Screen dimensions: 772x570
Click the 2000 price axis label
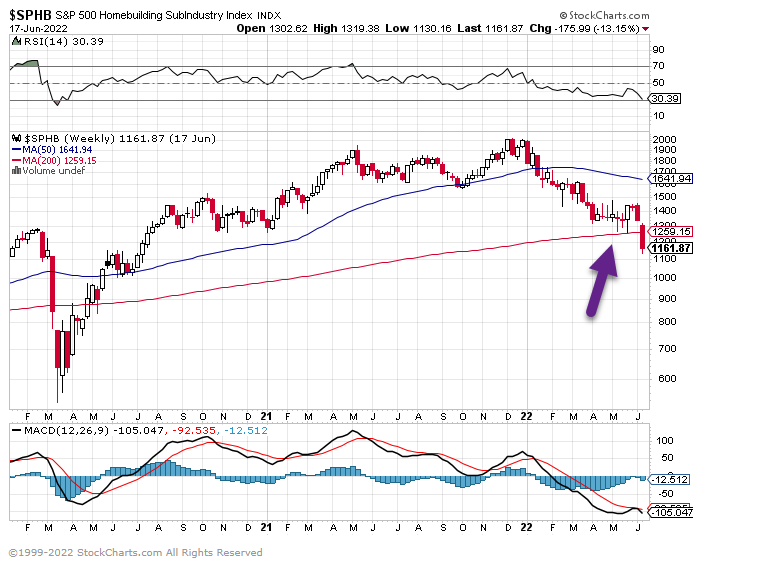pyautogui.click(x=664, y=139)
